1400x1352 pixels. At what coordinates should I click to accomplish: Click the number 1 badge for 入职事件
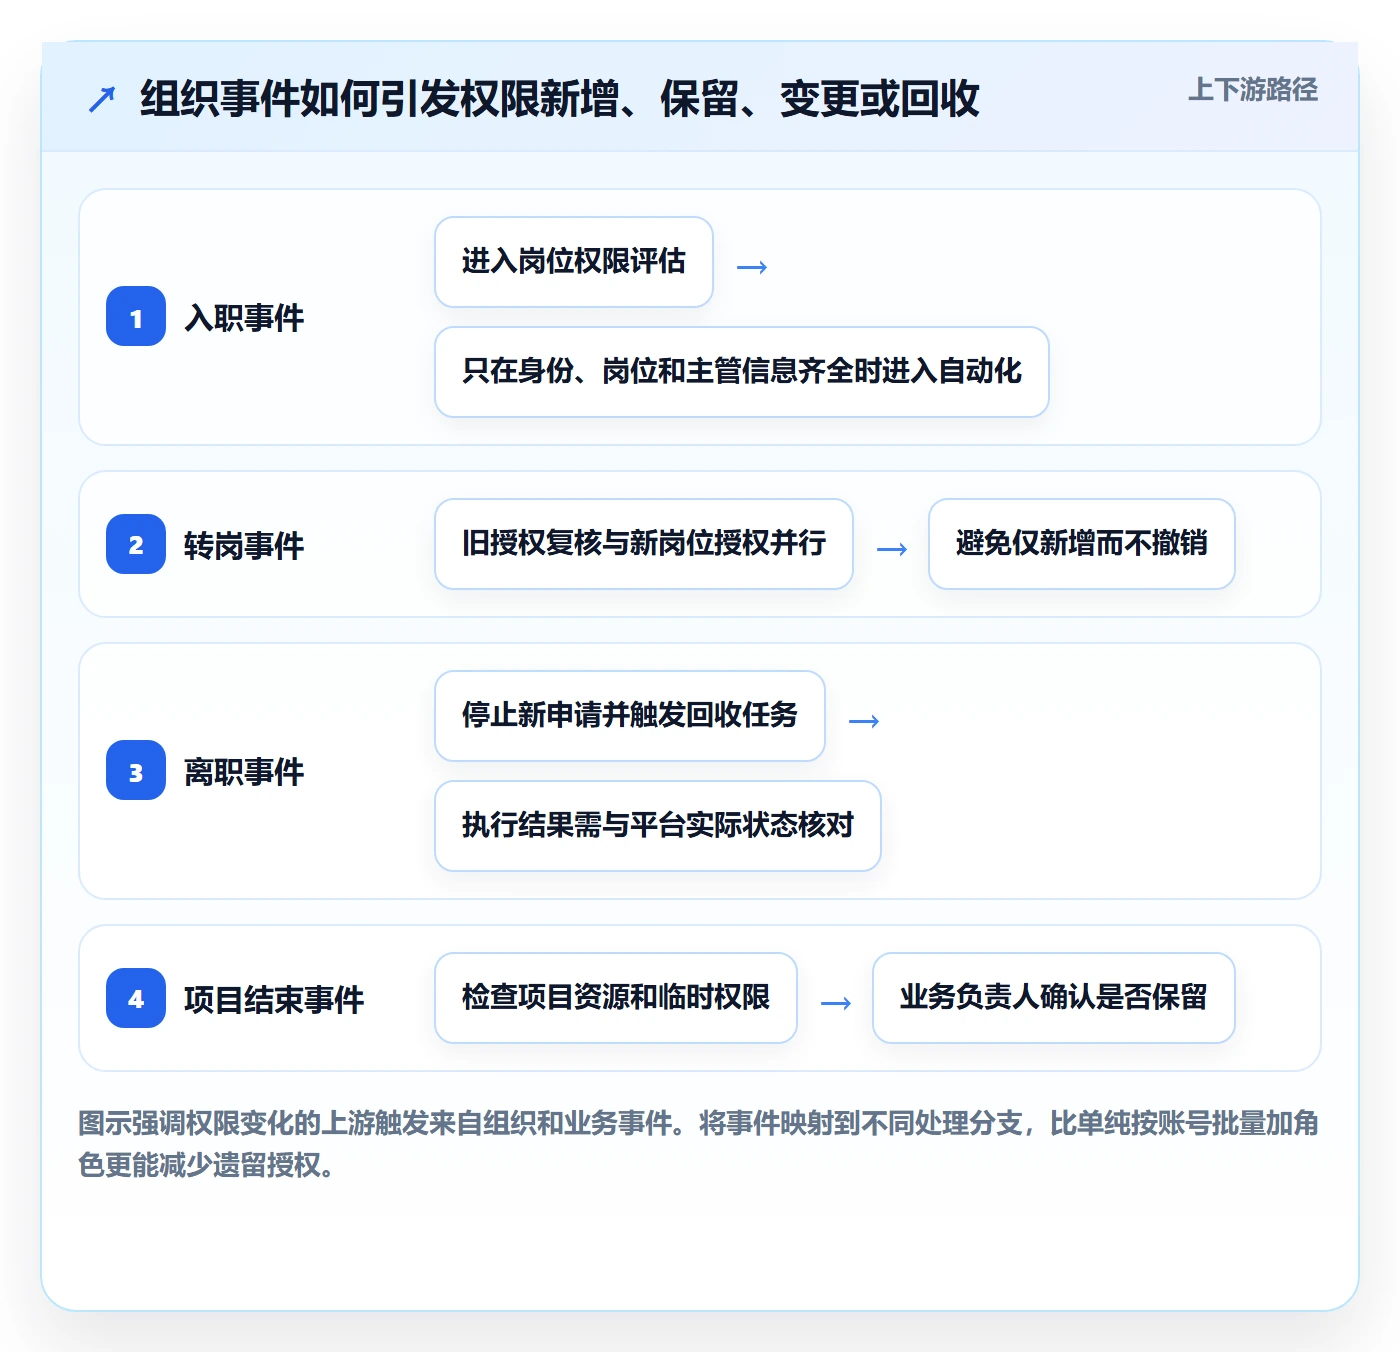(136, 316)
